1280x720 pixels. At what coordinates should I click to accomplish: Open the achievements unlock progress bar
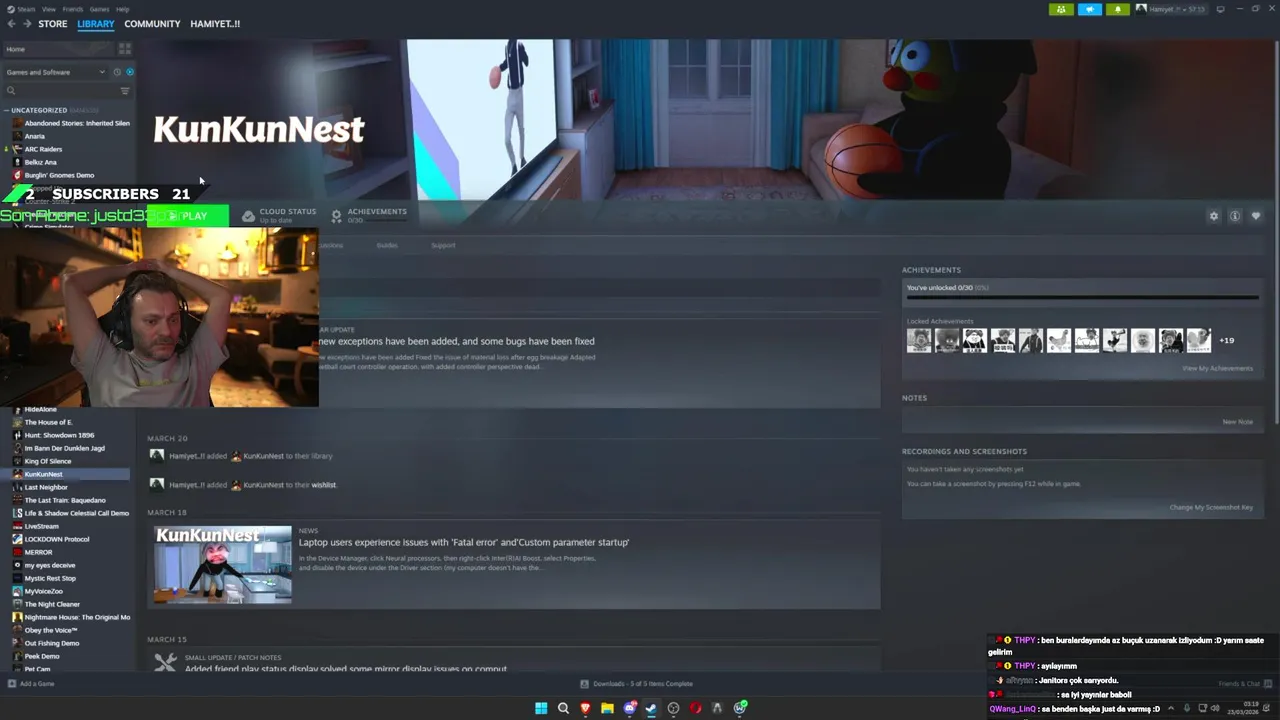click(1082, 297)
